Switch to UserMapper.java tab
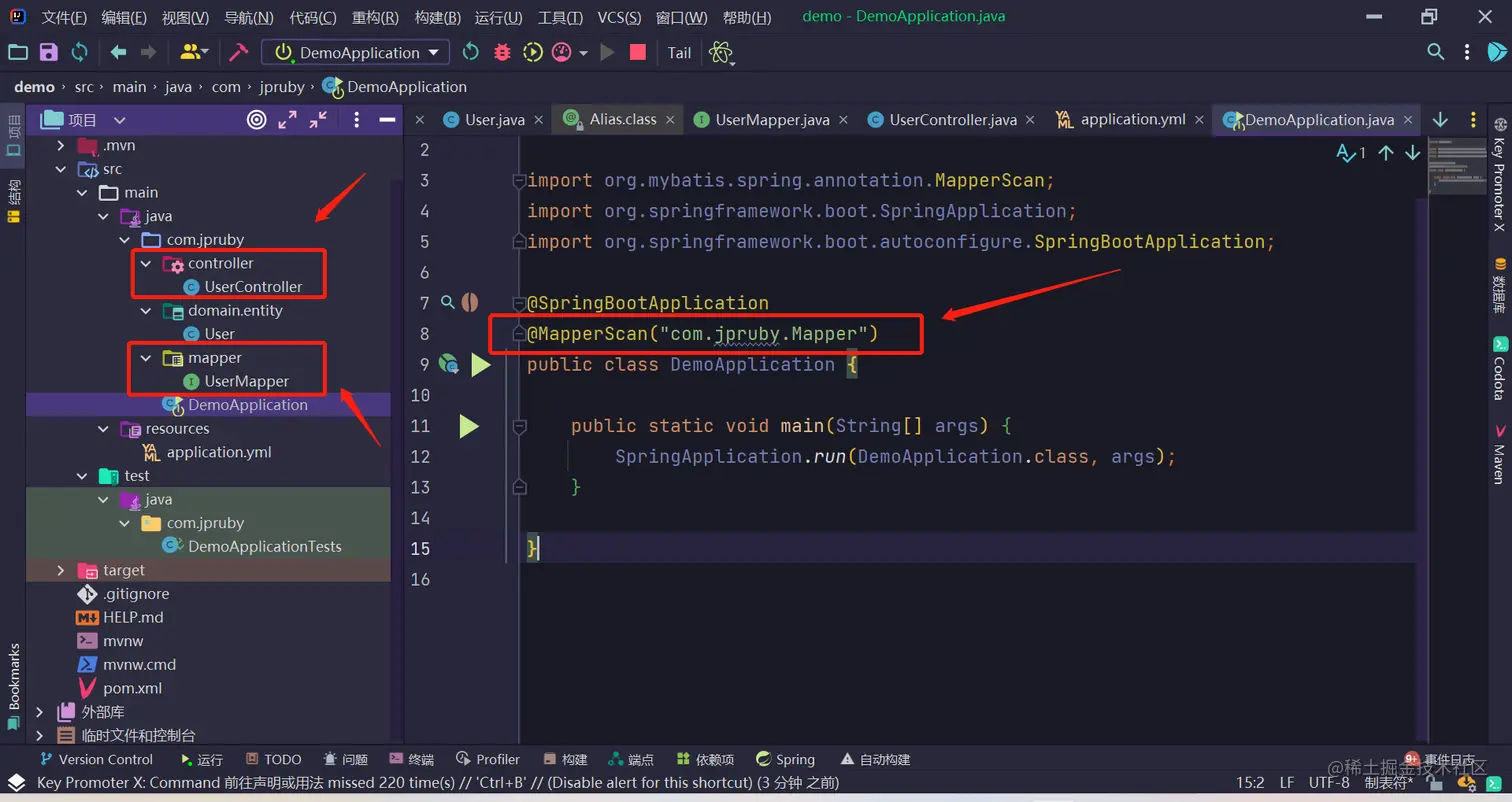This screenshot has height=802, width=1512. point(773,119)
